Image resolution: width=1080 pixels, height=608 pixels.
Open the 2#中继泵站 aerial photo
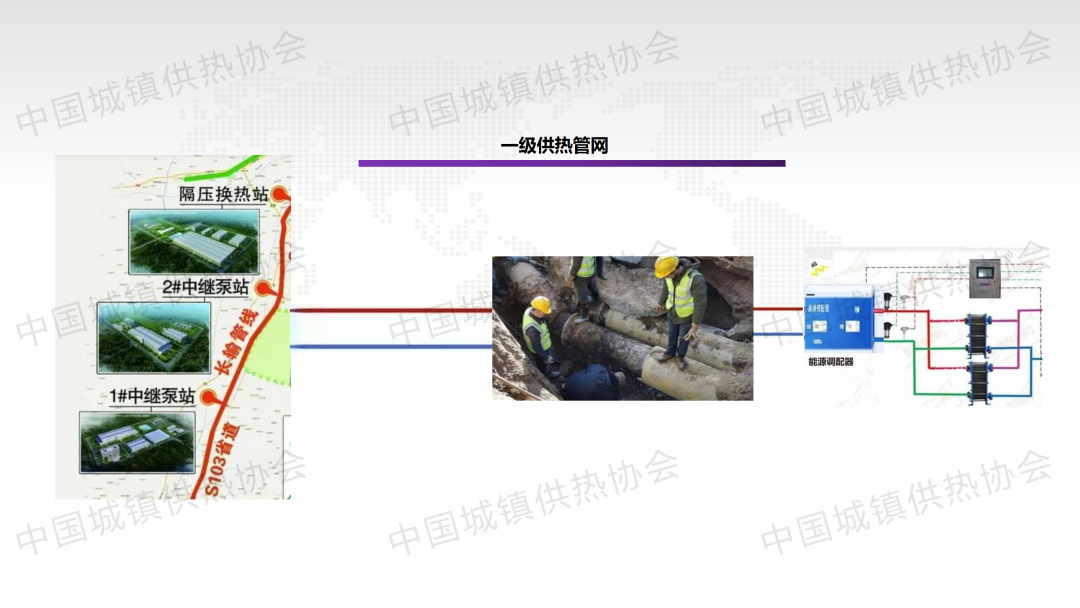pos(153,337)
